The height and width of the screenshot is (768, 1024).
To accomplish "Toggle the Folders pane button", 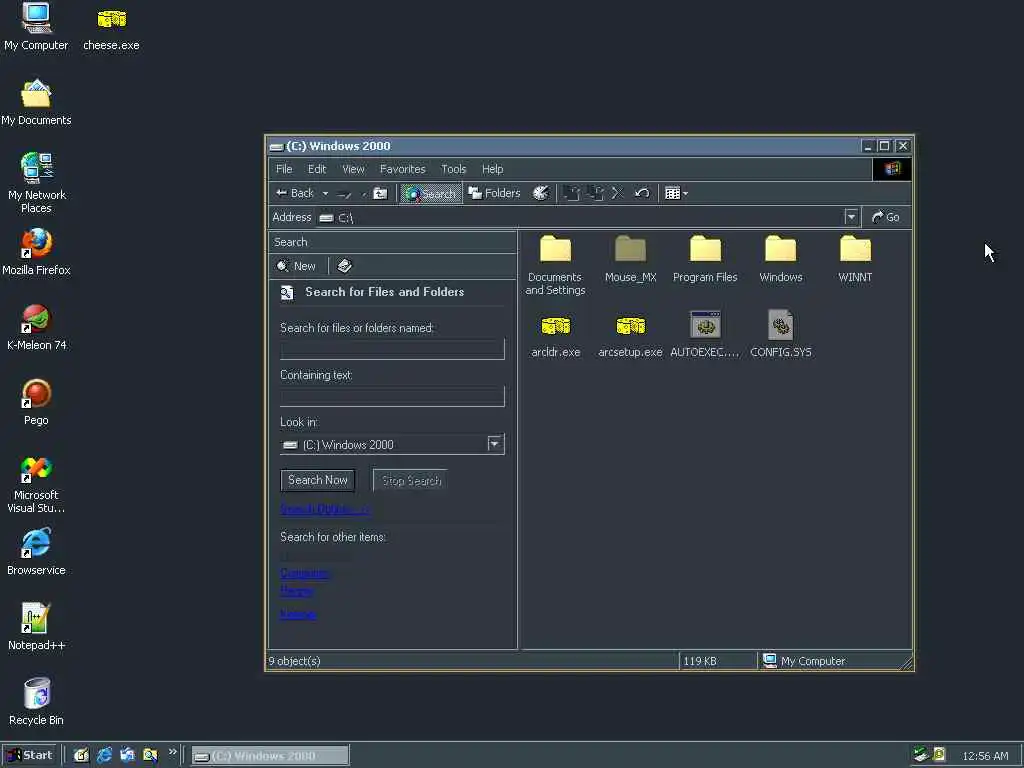I will pyautogui.click(x=494, y=193).
